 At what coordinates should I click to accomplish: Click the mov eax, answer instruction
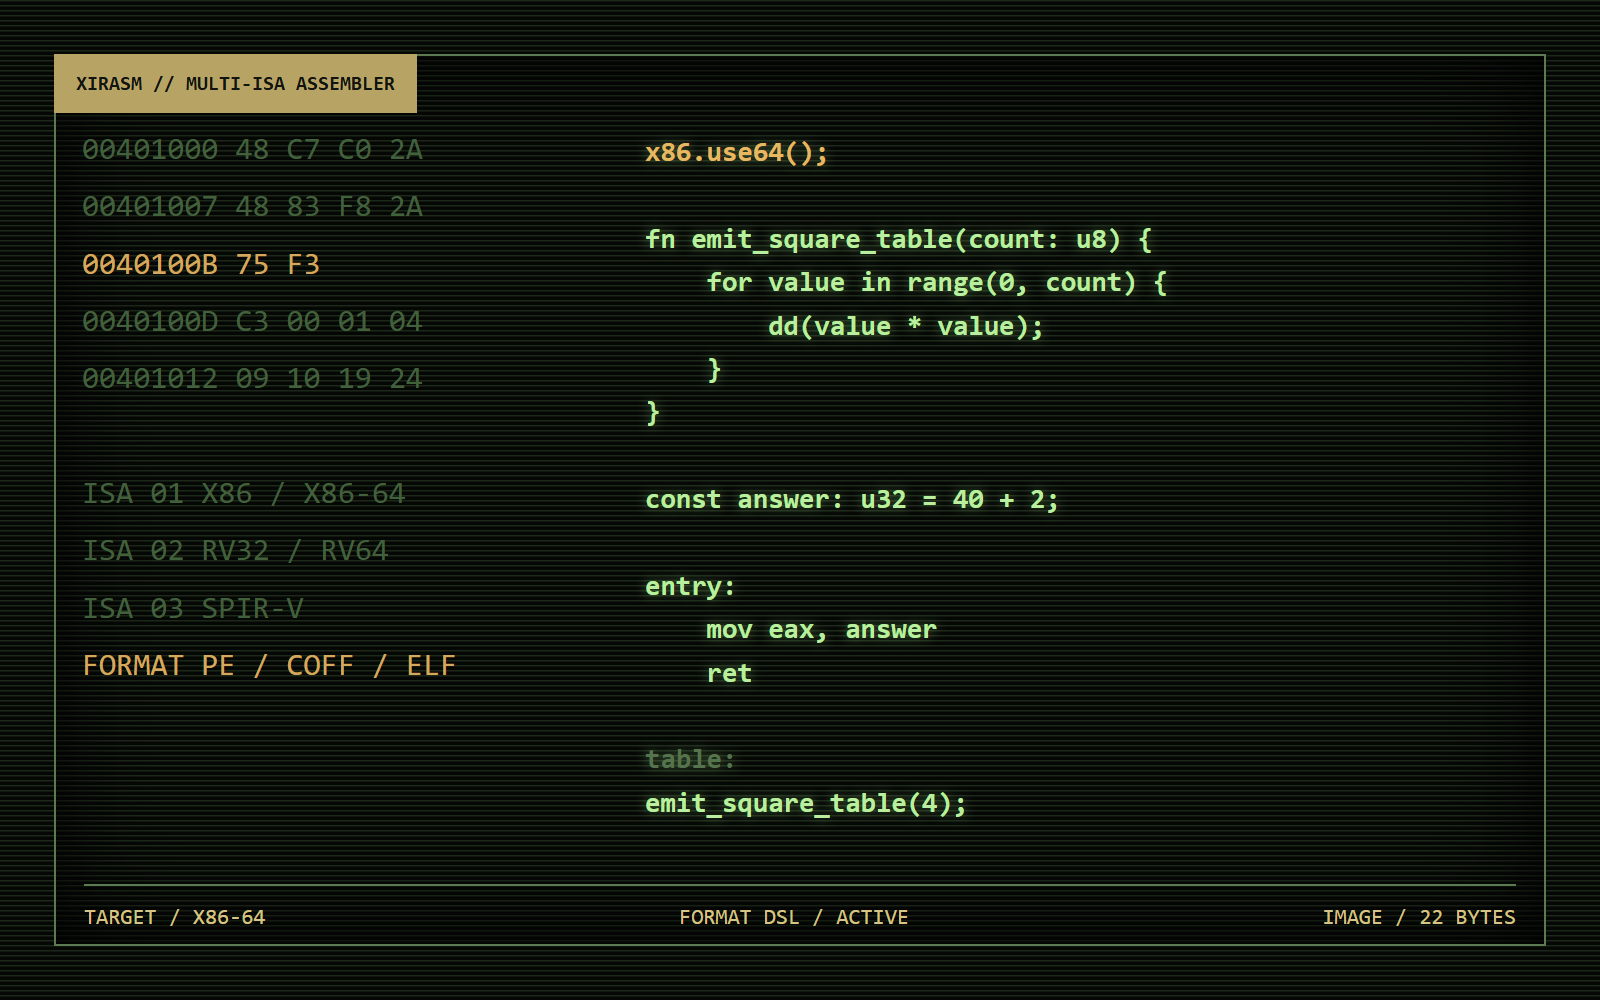point(822,630)
